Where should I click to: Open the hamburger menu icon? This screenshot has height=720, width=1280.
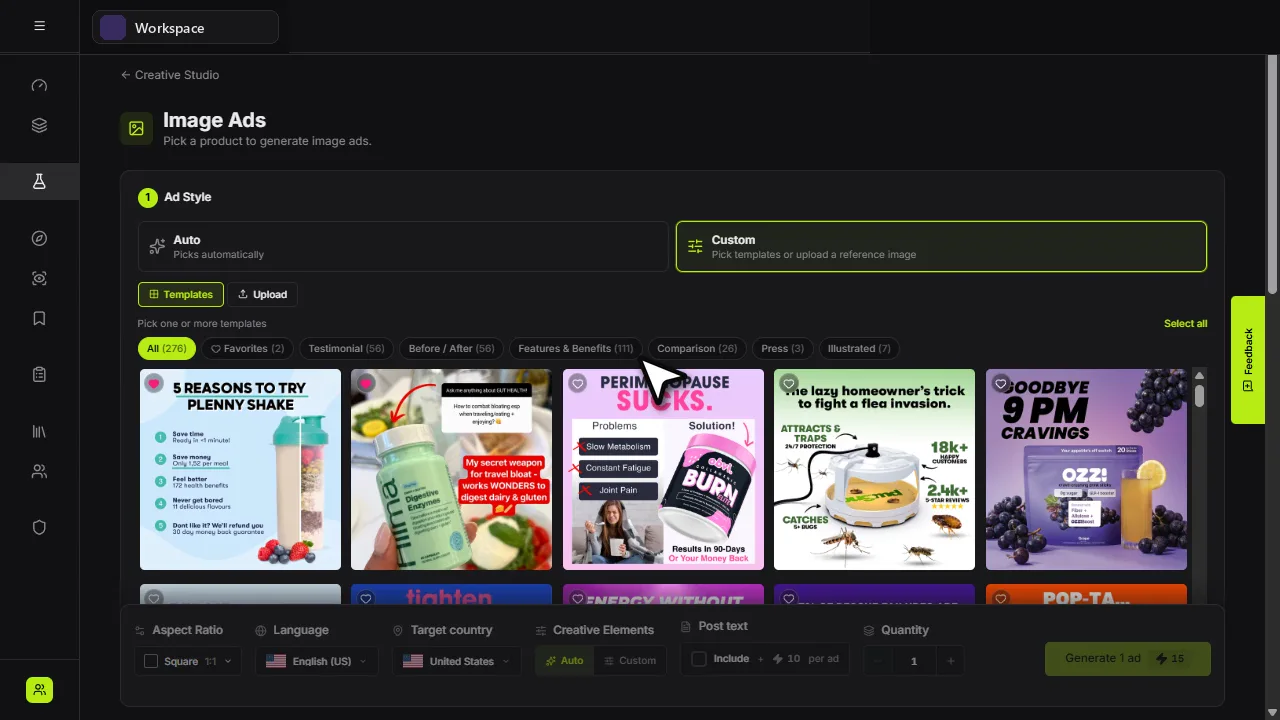tap(39, 26)
